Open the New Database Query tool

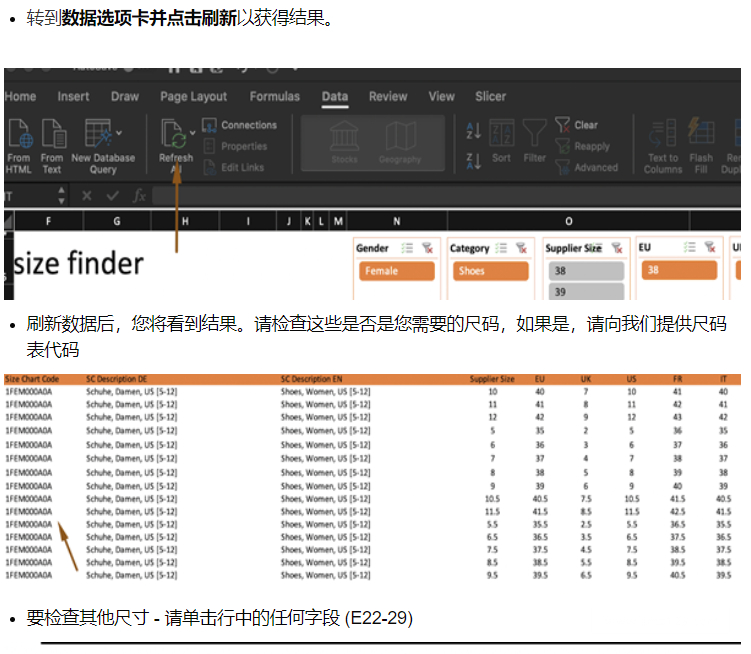[x=98, y=134]
